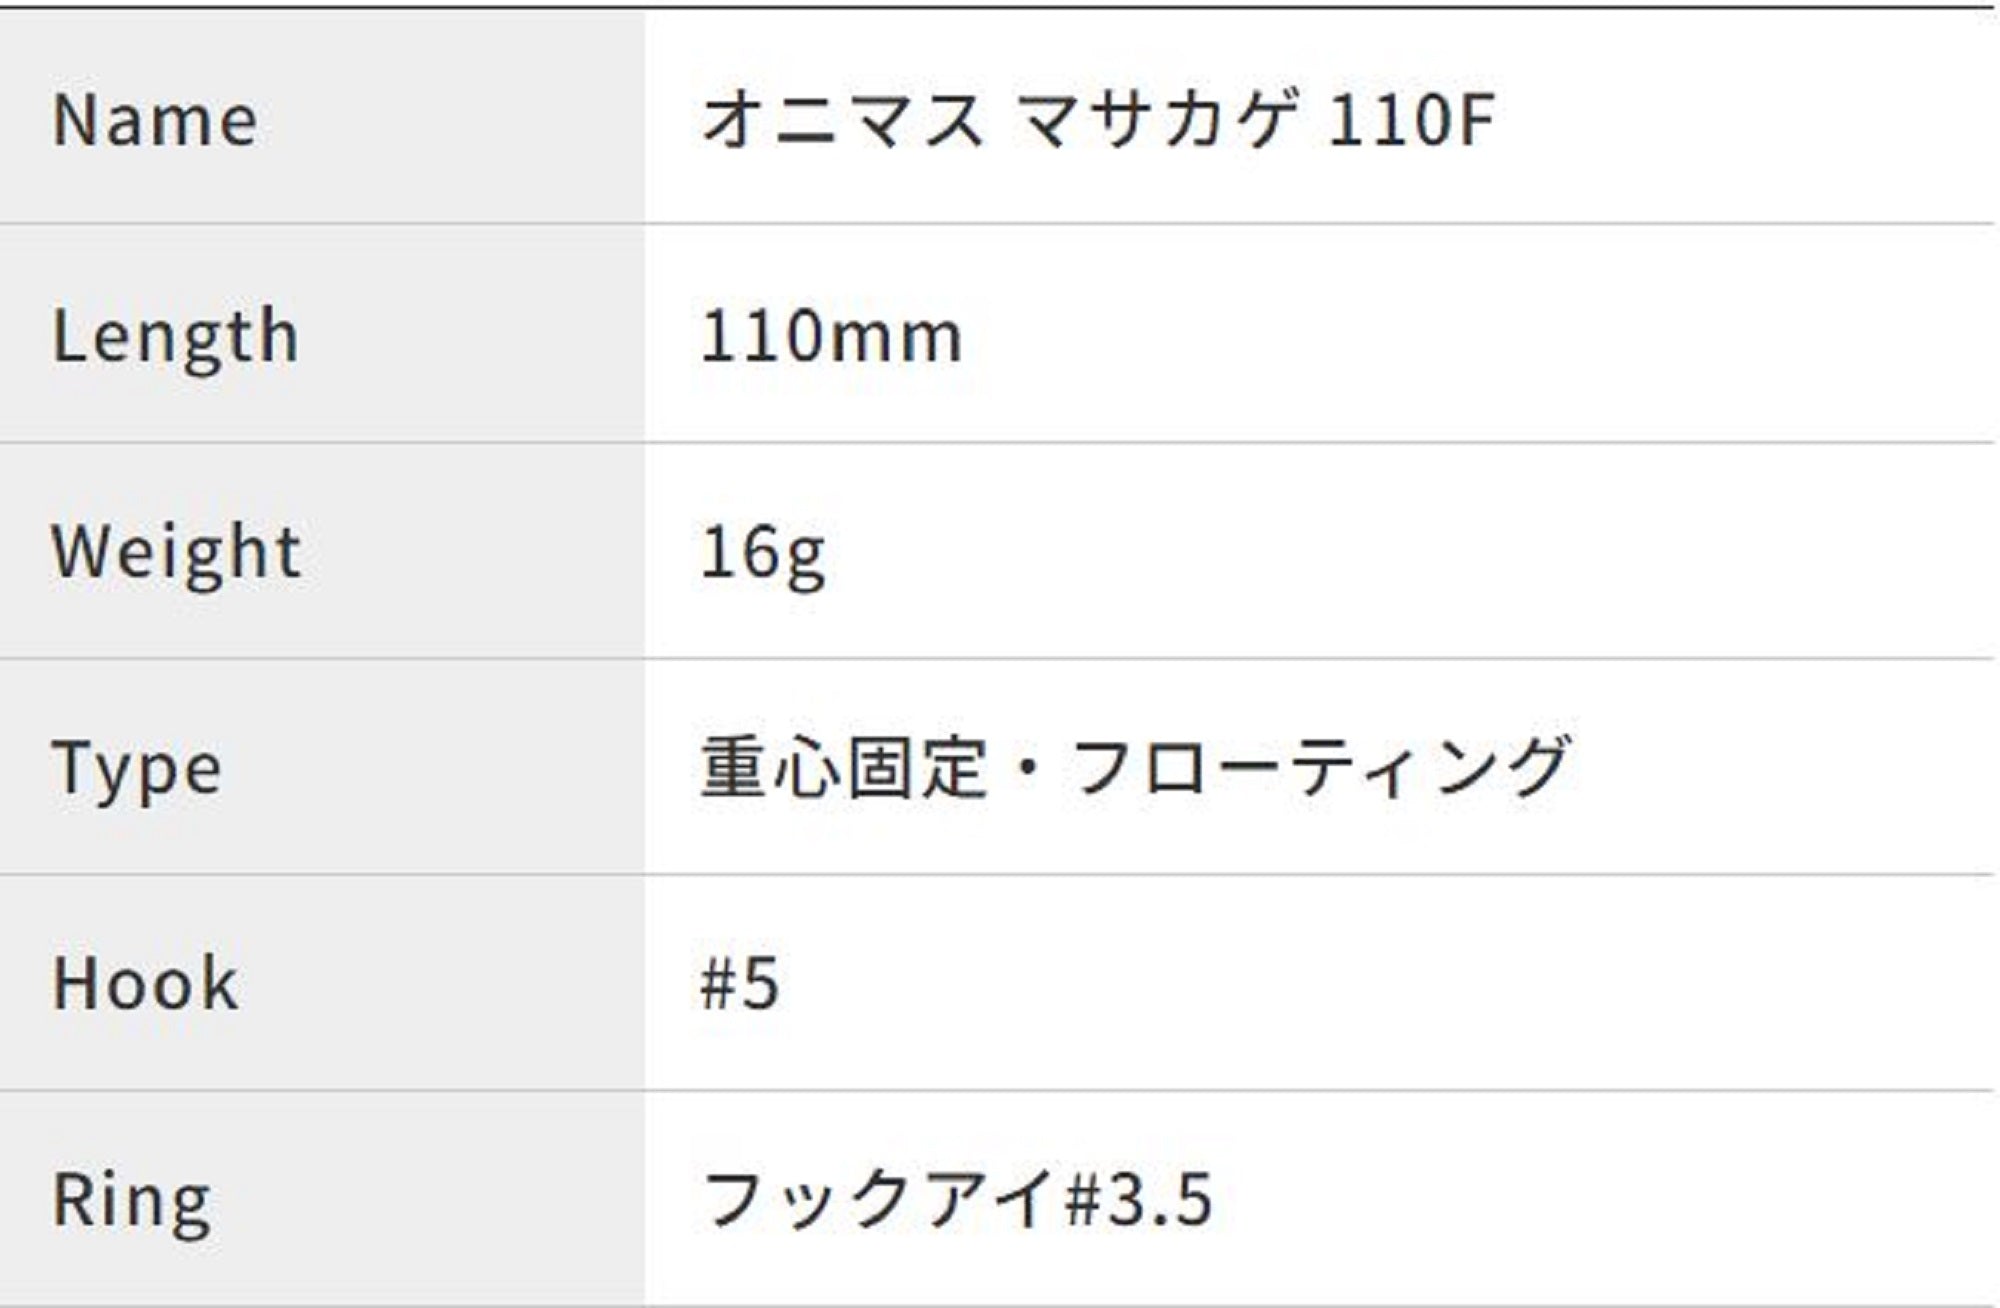Click the divider line between Hook and Ring rows

(1000, 1091)
